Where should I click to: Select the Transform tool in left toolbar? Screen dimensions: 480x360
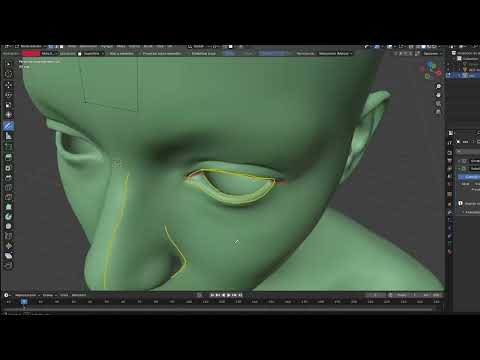[9, 115]
